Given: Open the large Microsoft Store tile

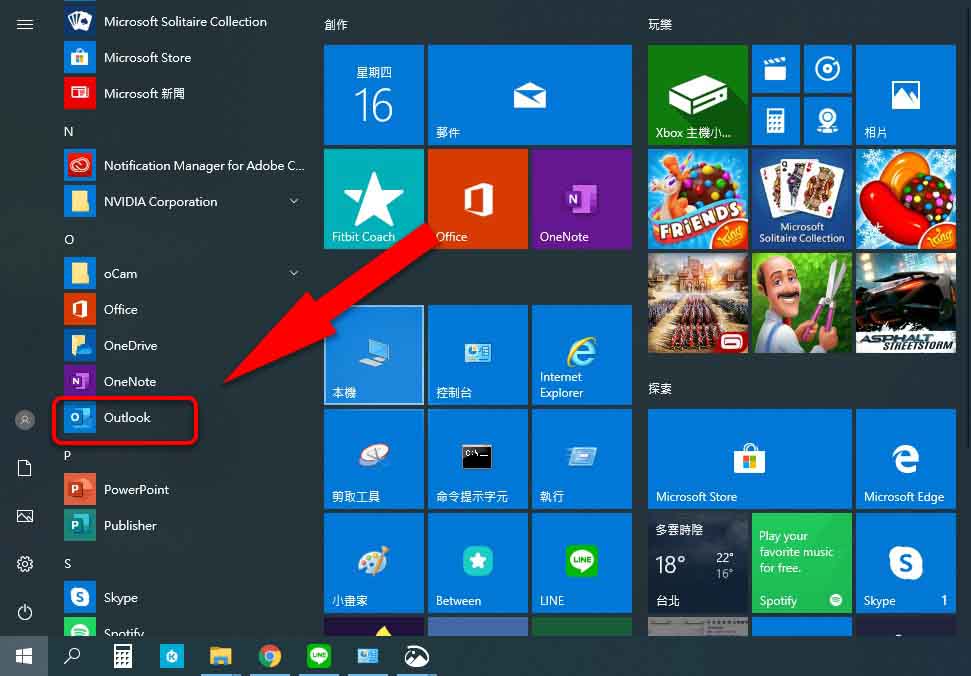Looking at the screenshot, I should 750,459.
